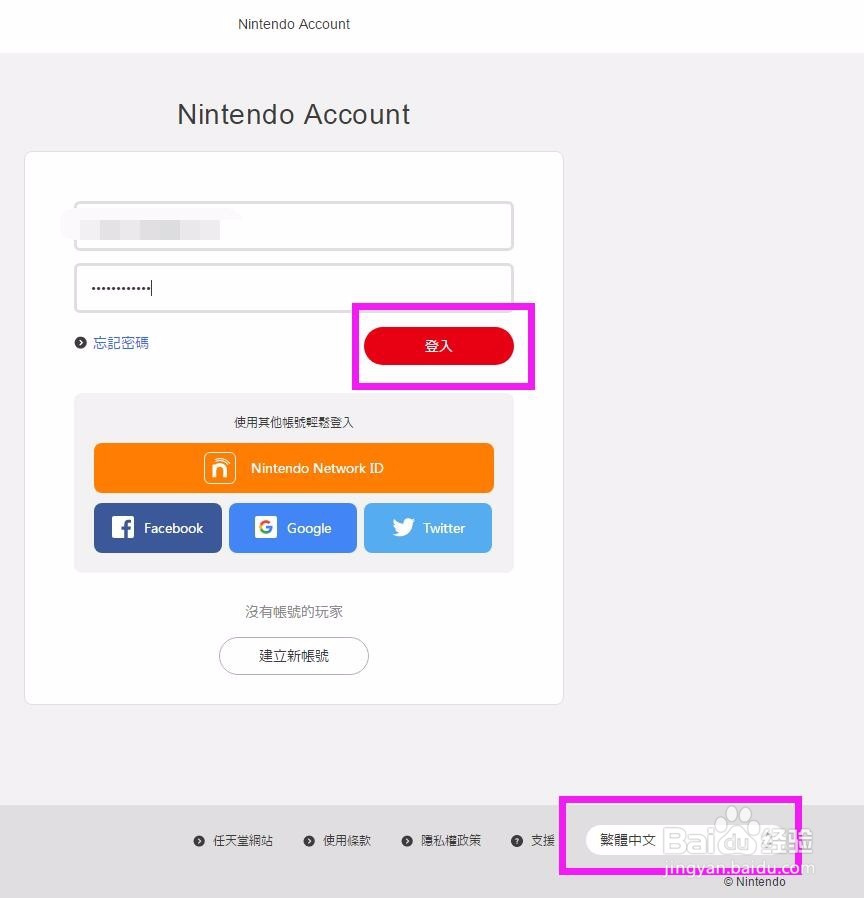This screenshot has height=898, width=864.
Task: Click the 建立新帳號 create account button
Action: click(294, 656)
